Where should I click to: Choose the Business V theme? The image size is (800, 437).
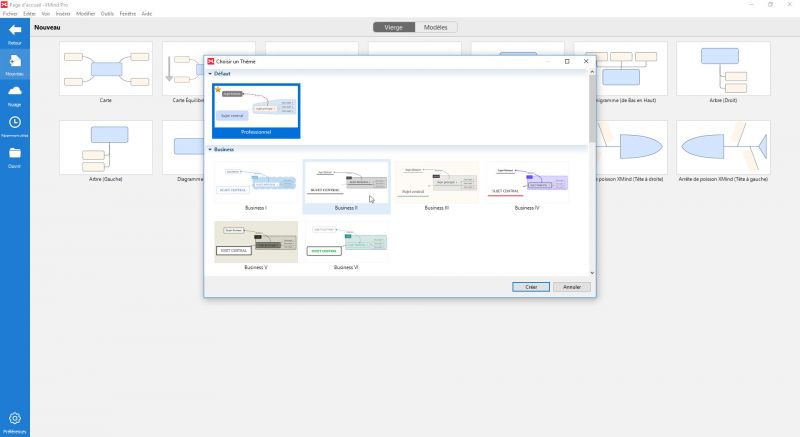click(x=256, y=246)
